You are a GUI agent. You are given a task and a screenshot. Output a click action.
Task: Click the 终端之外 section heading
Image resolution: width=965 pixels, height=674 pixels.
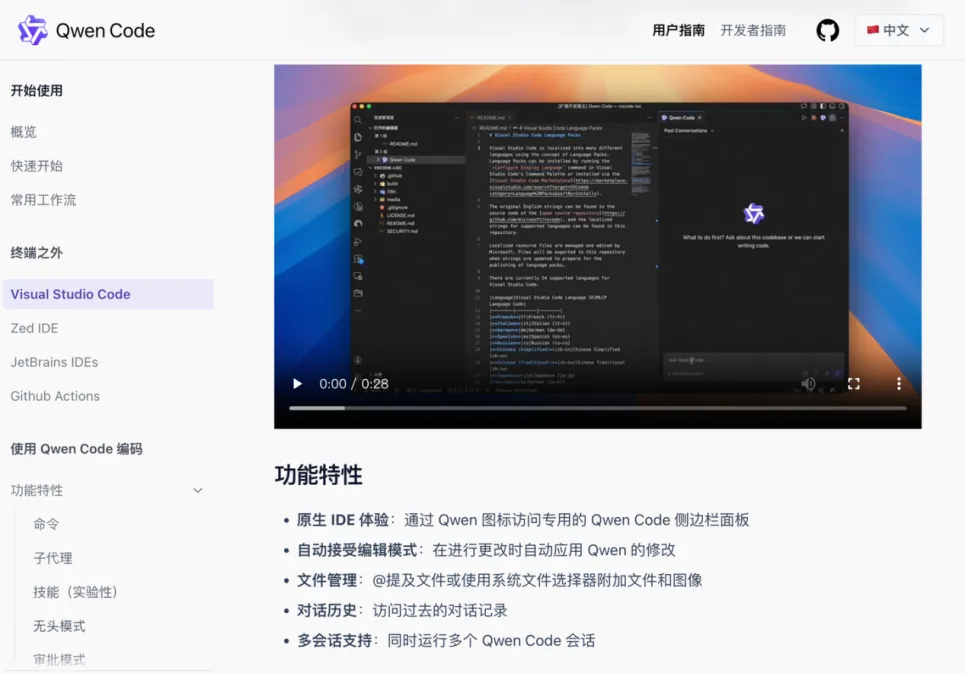click(36, 253)
